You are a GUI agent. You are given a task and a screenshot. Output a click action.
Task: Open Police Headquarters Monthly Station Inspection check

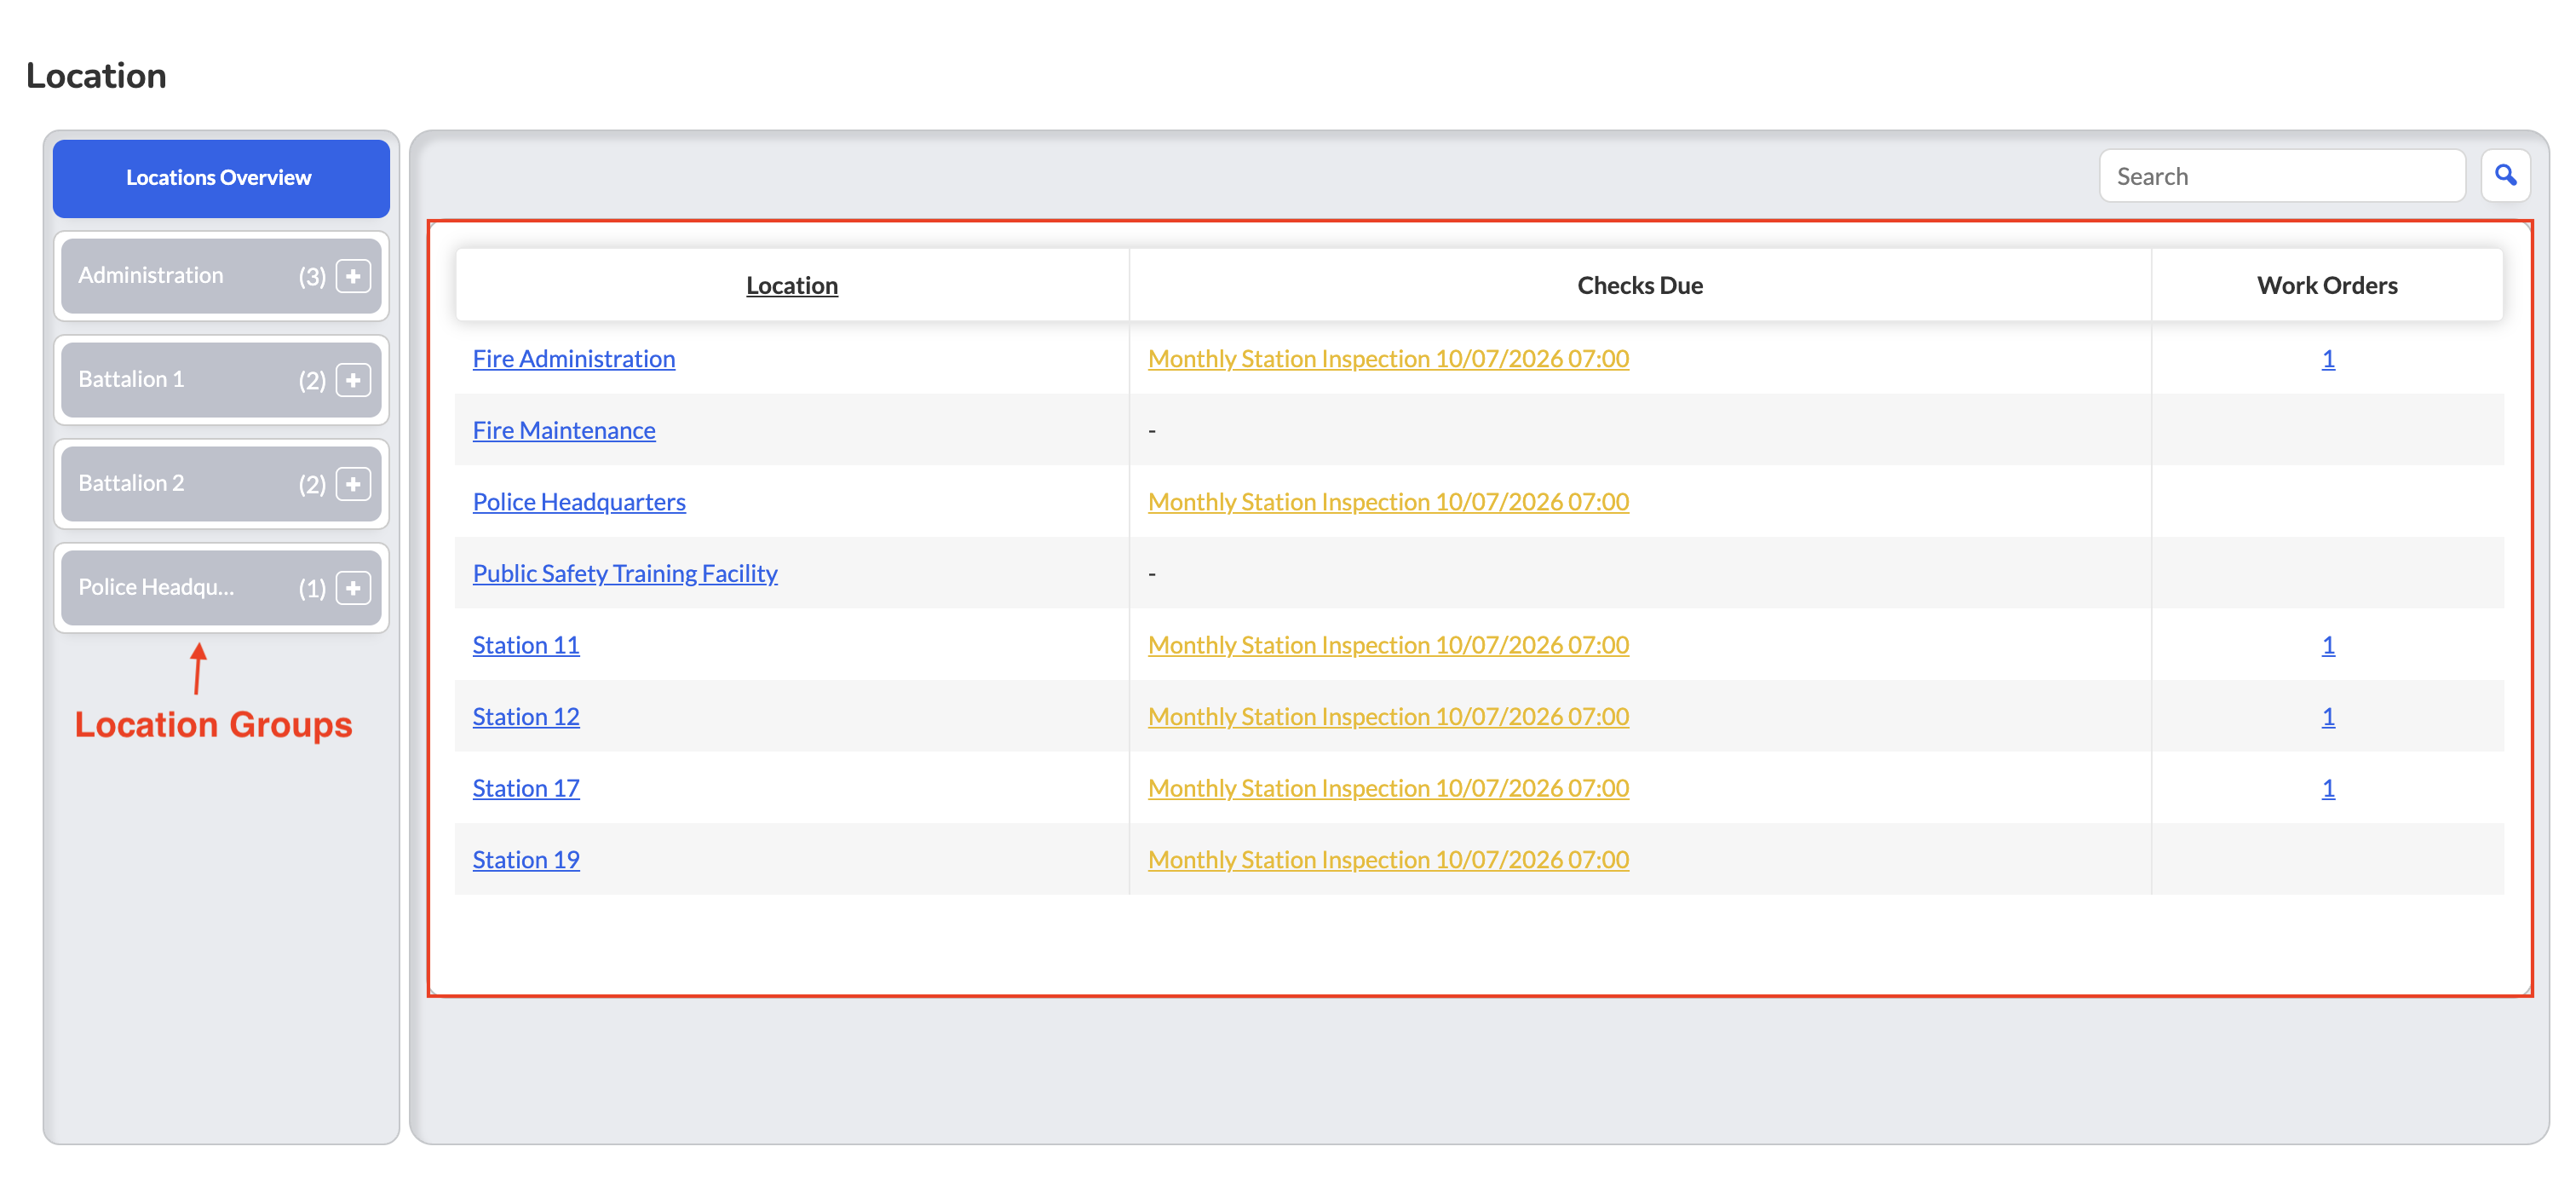click(x=1388, y=501)
